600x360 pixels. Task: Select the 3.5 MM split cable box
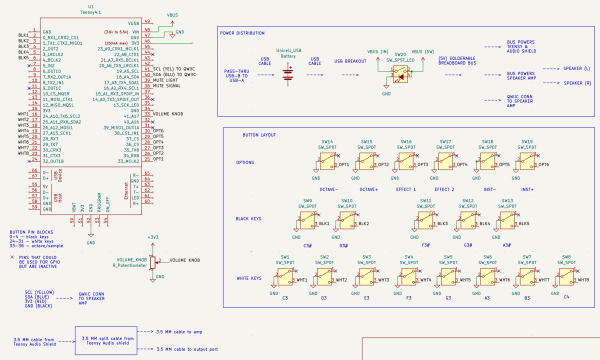pyautogui.click(x=106, y=340)
